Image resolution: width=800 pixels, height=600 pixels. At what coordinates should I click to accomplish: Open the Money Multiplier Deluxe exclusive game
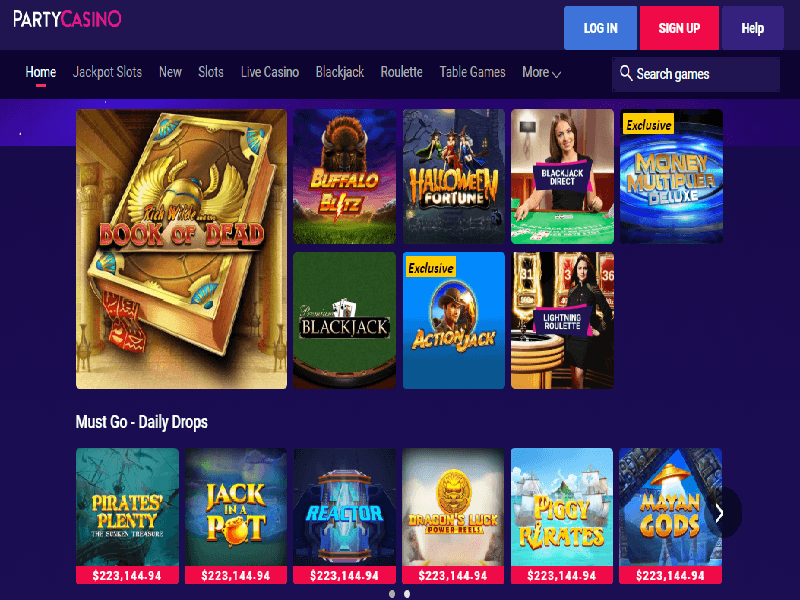(x=671, y=176)
